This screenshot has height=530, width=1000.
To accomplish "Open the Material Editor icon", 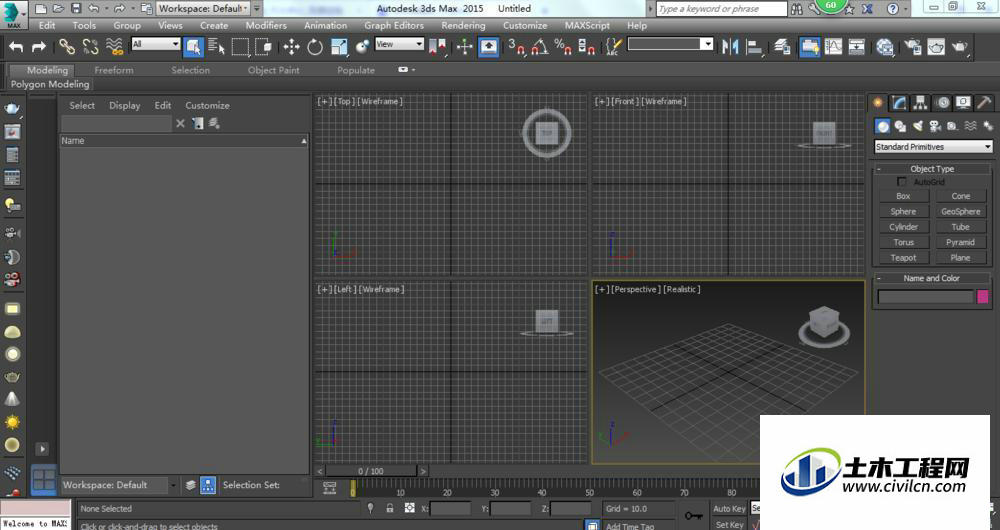I will click(885, 47).
